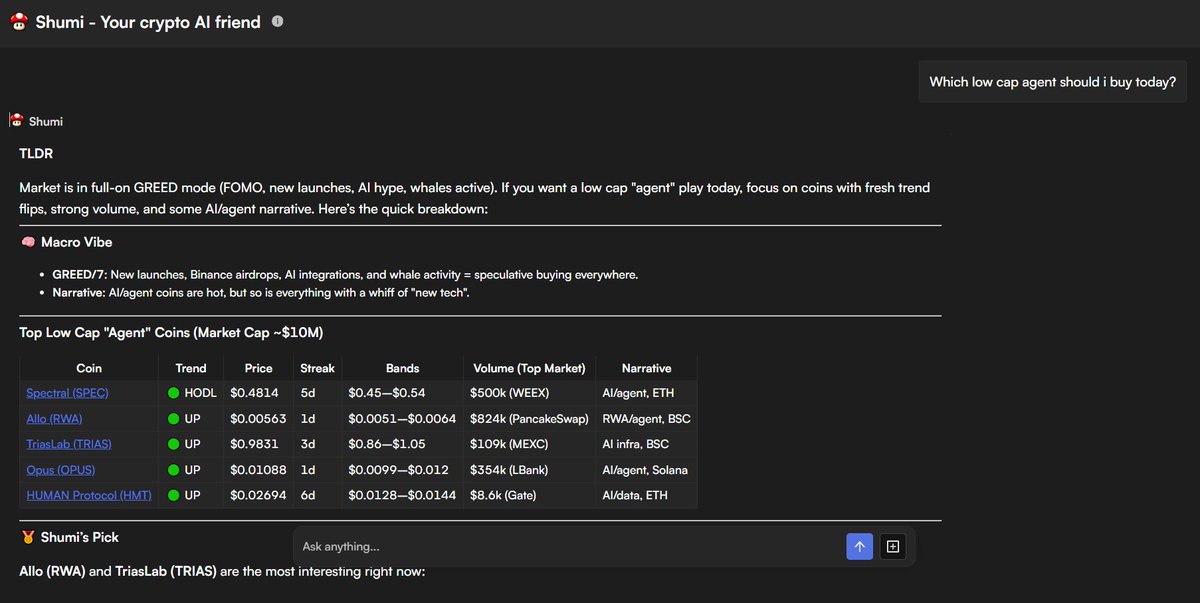This screenshot has height=603, width=1200.
Task: Click the price $0.00563 cell
Action: 258,419
